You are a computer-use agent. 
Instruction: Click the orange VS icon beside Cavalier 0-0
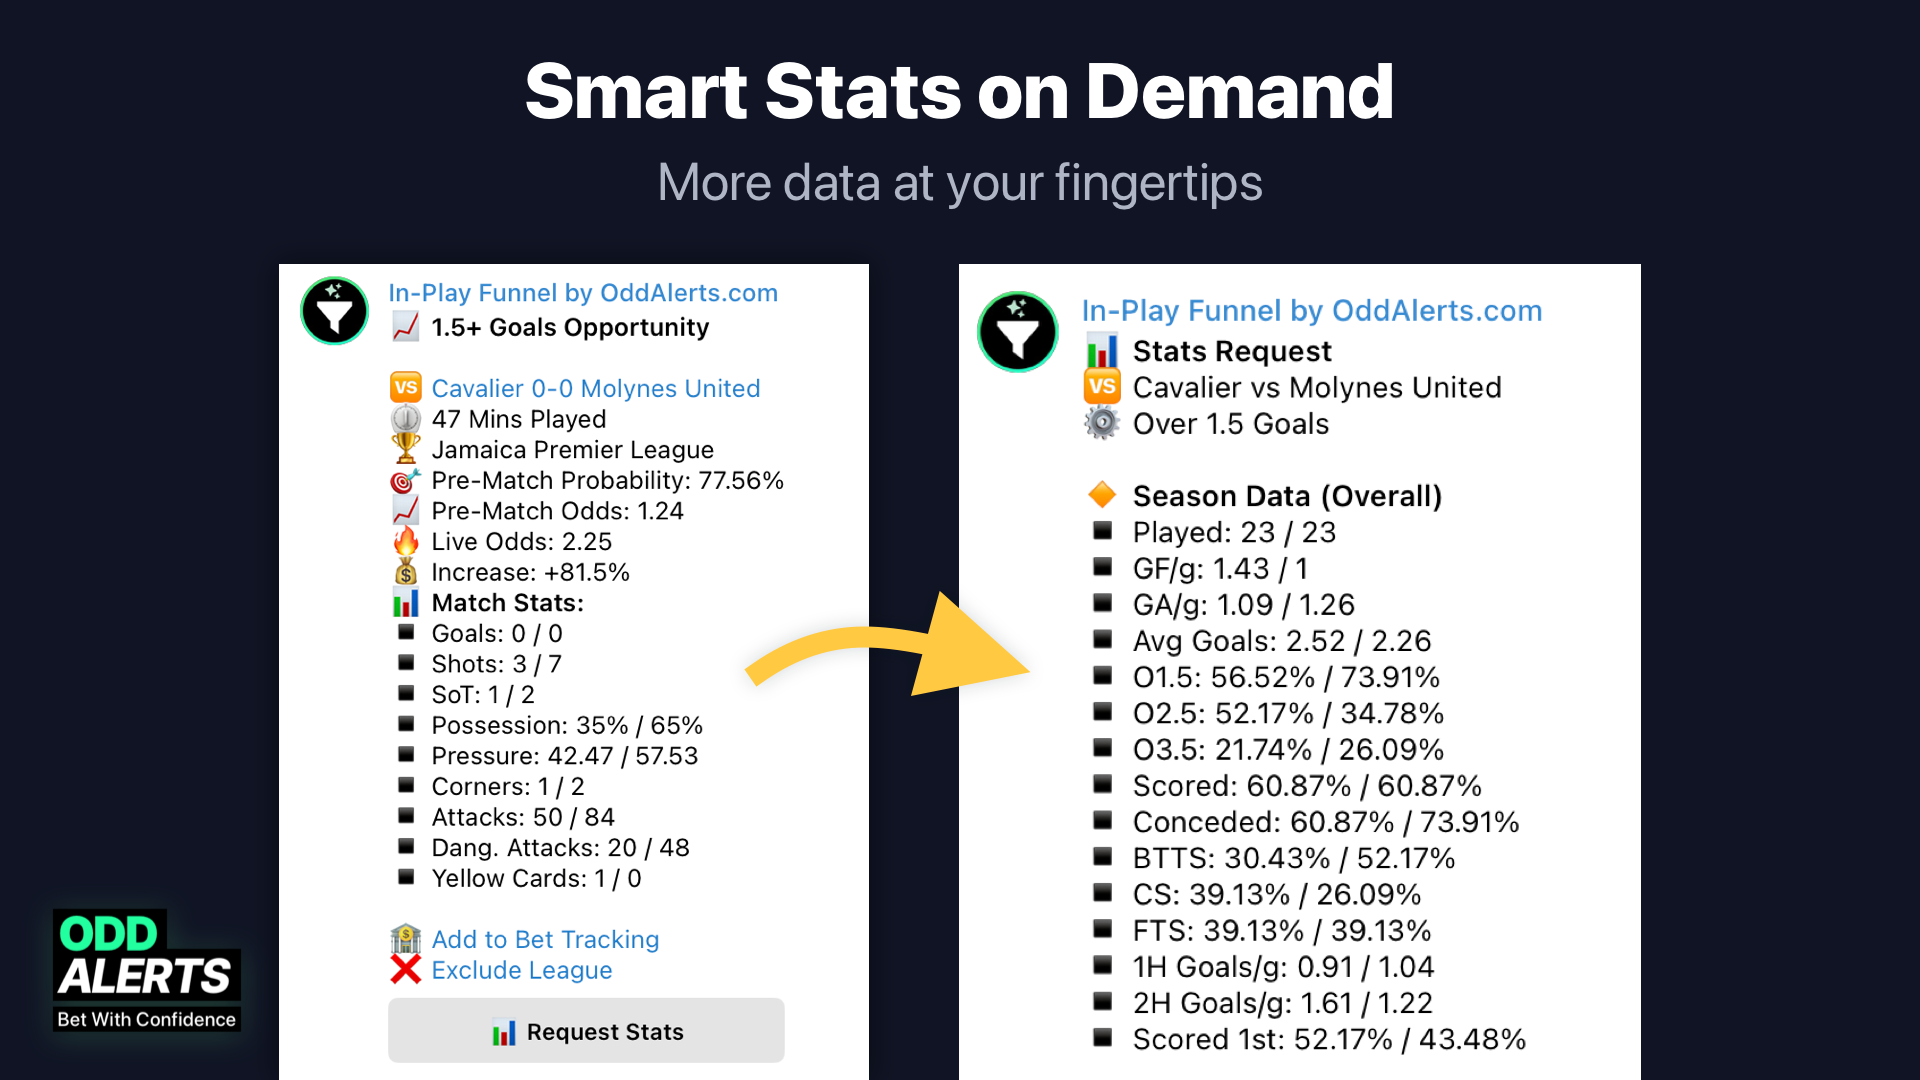click(x=405, y=388)
